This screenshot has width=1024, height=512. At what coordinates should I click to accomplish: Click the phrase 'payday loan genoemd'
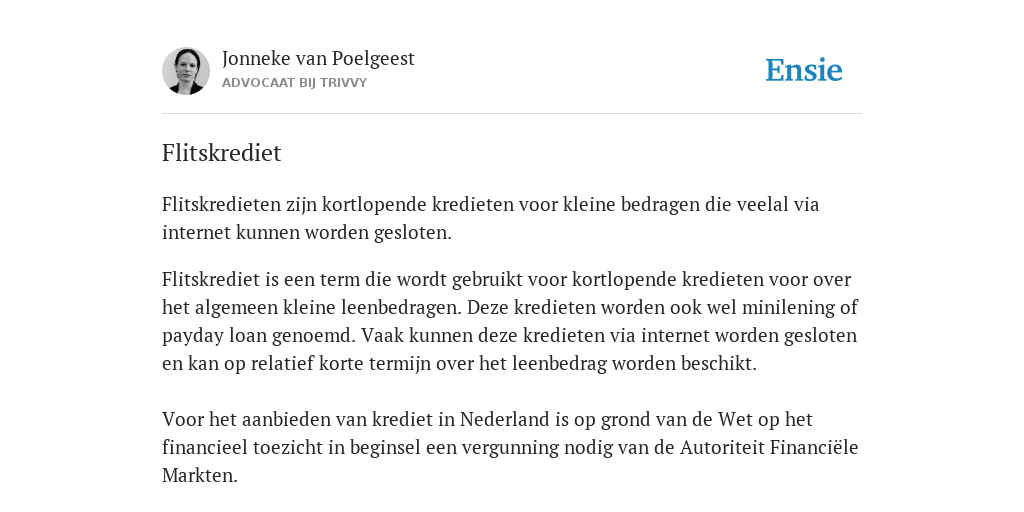tap(259, 336)
